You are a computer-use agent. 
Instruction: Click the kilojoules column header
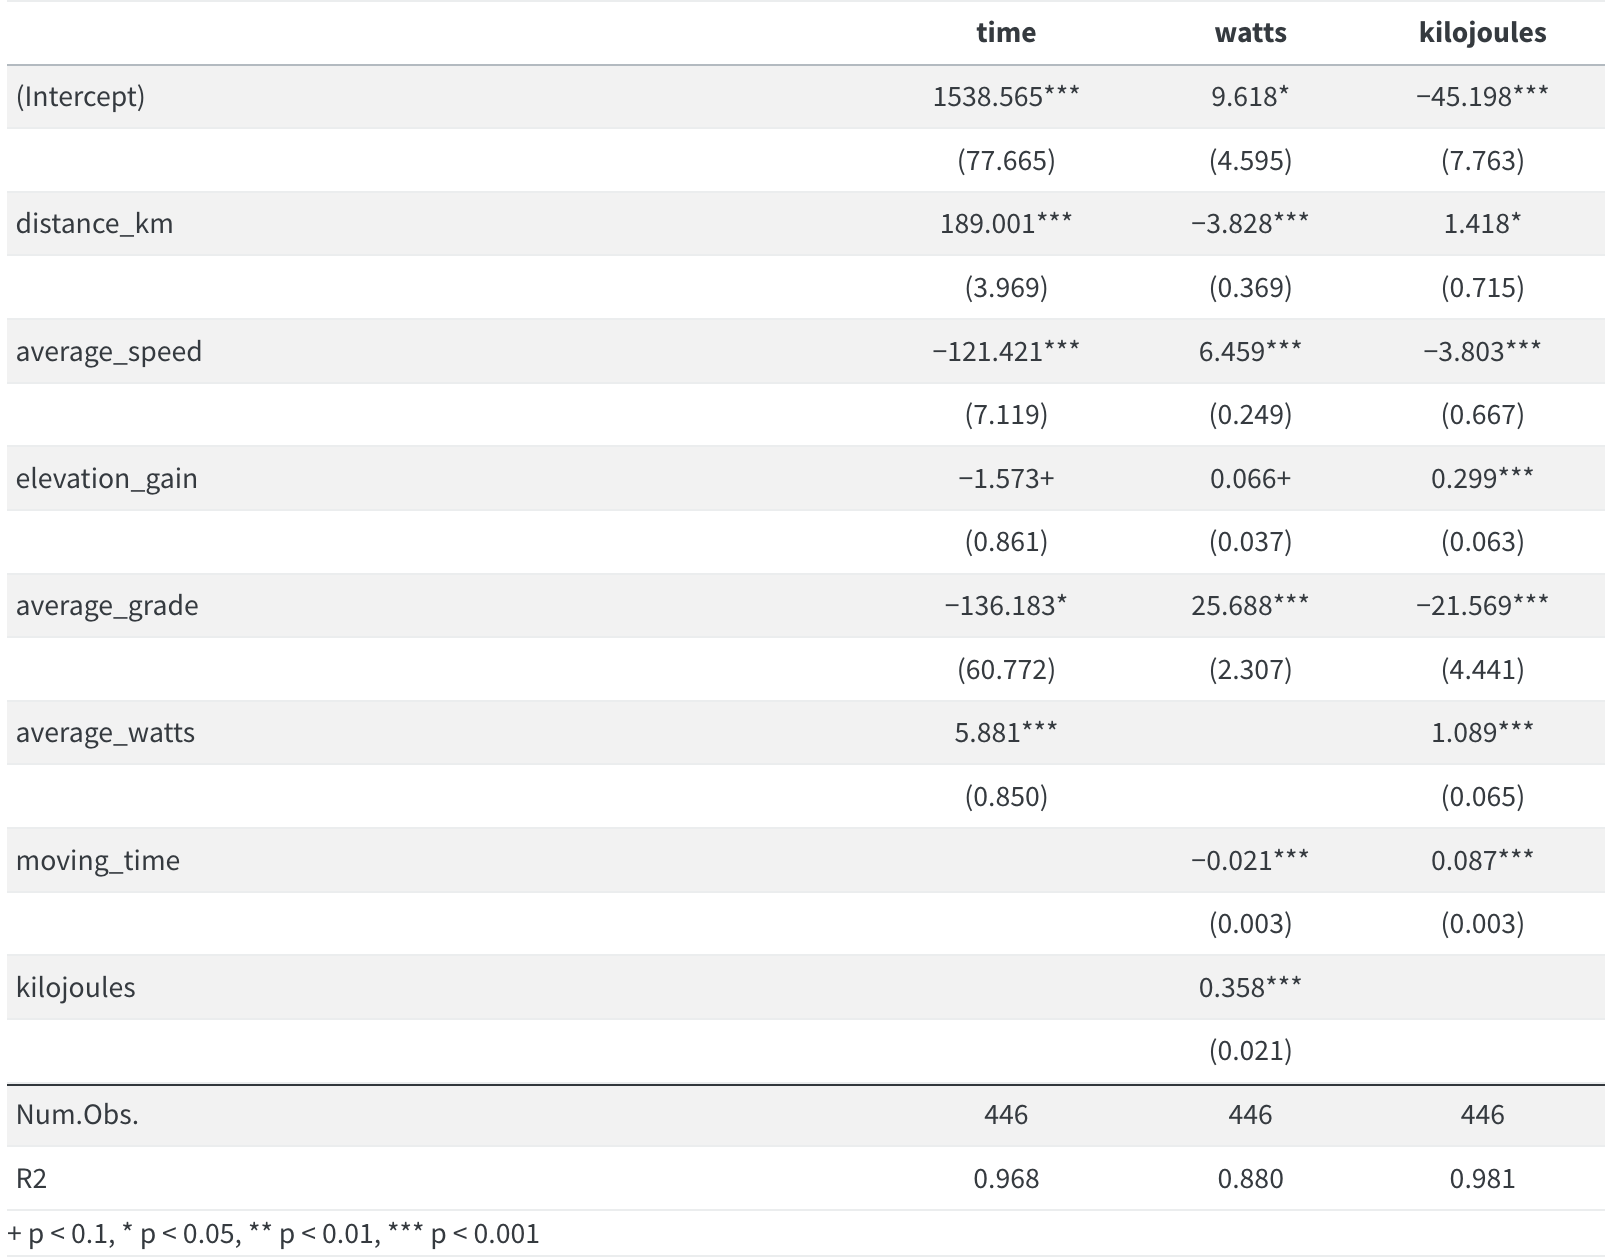tap(1482, 33)
